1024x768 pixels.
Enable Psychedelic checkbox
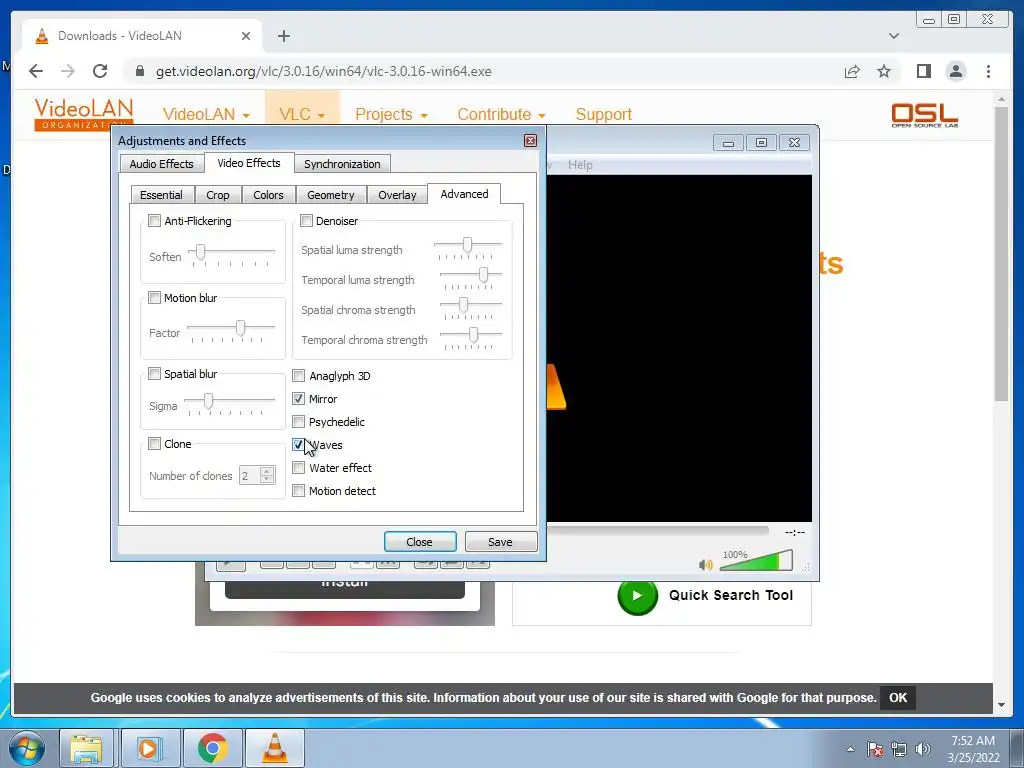298,421
